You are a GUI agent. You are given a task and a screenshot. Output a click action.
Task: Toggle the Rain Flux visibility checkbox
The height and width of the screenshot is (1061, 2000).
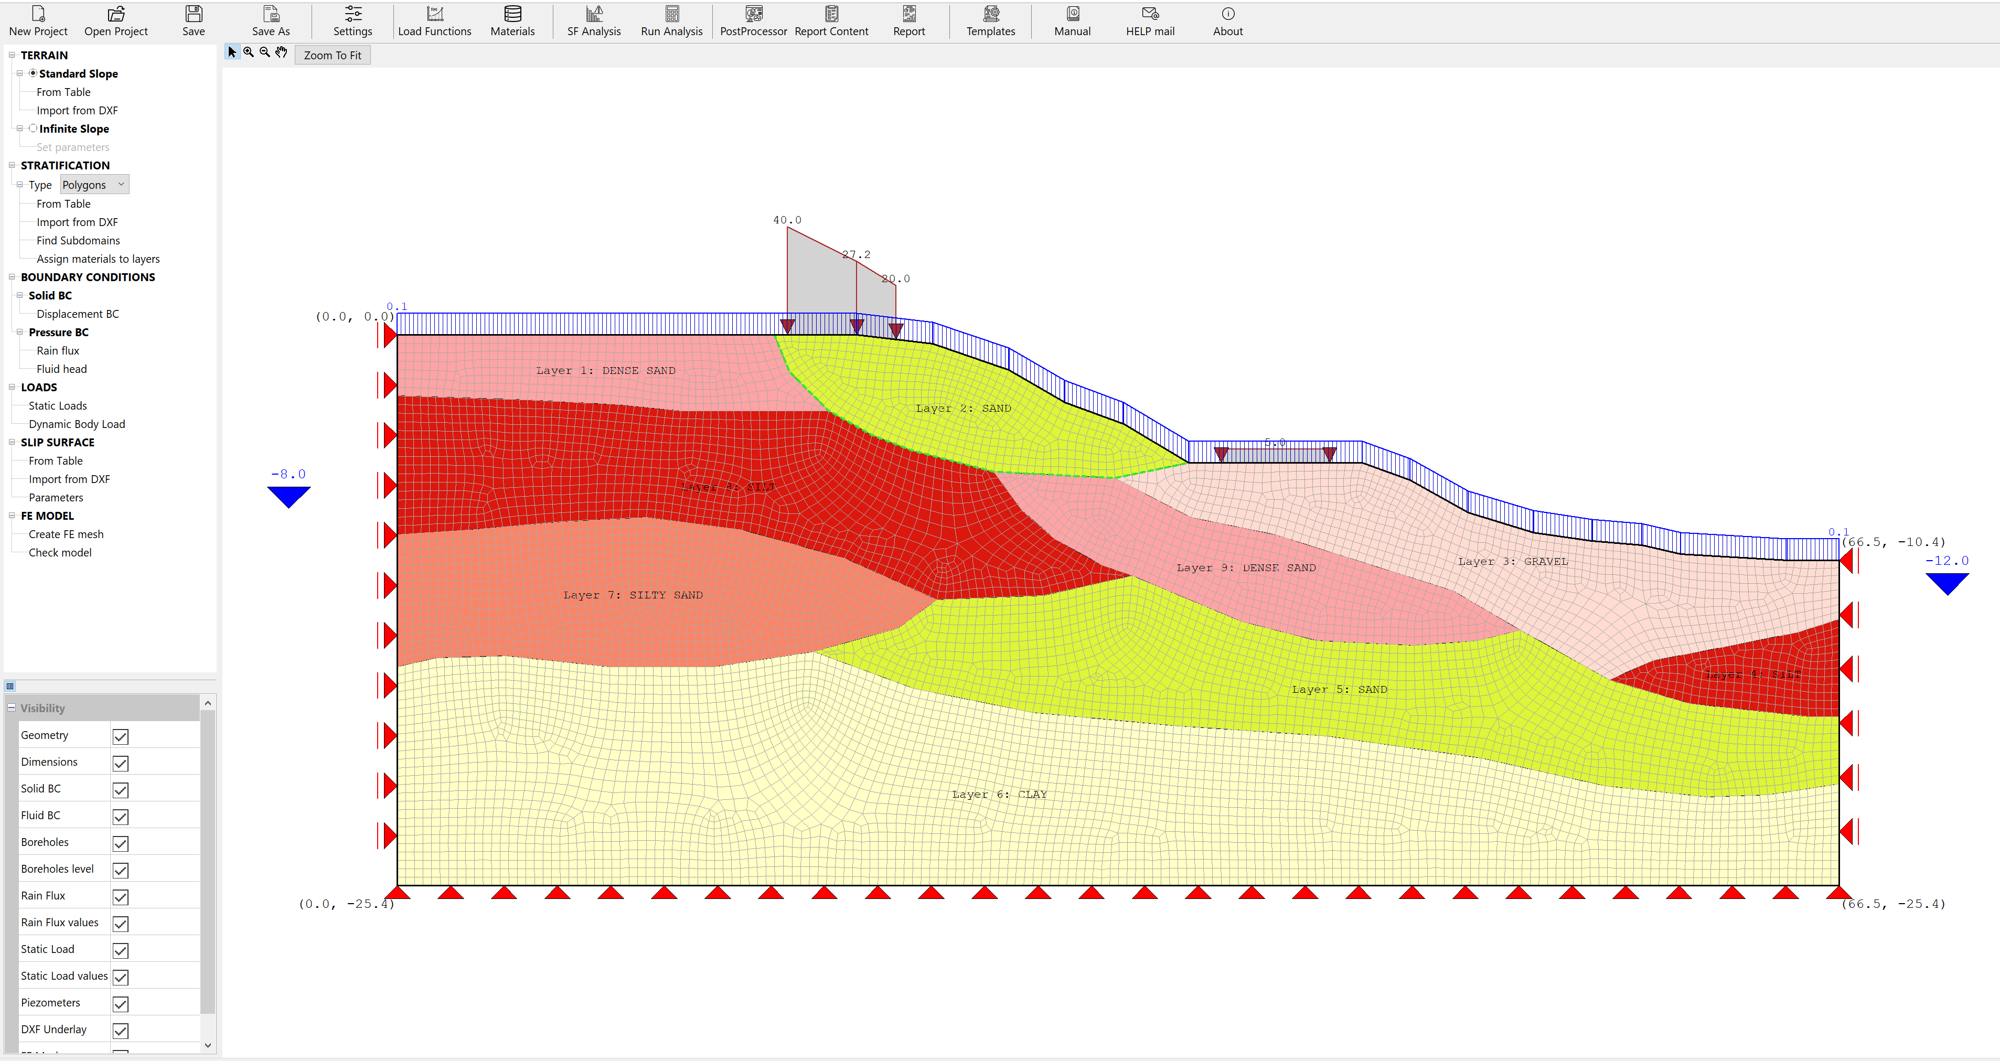[x=121, y=897]
